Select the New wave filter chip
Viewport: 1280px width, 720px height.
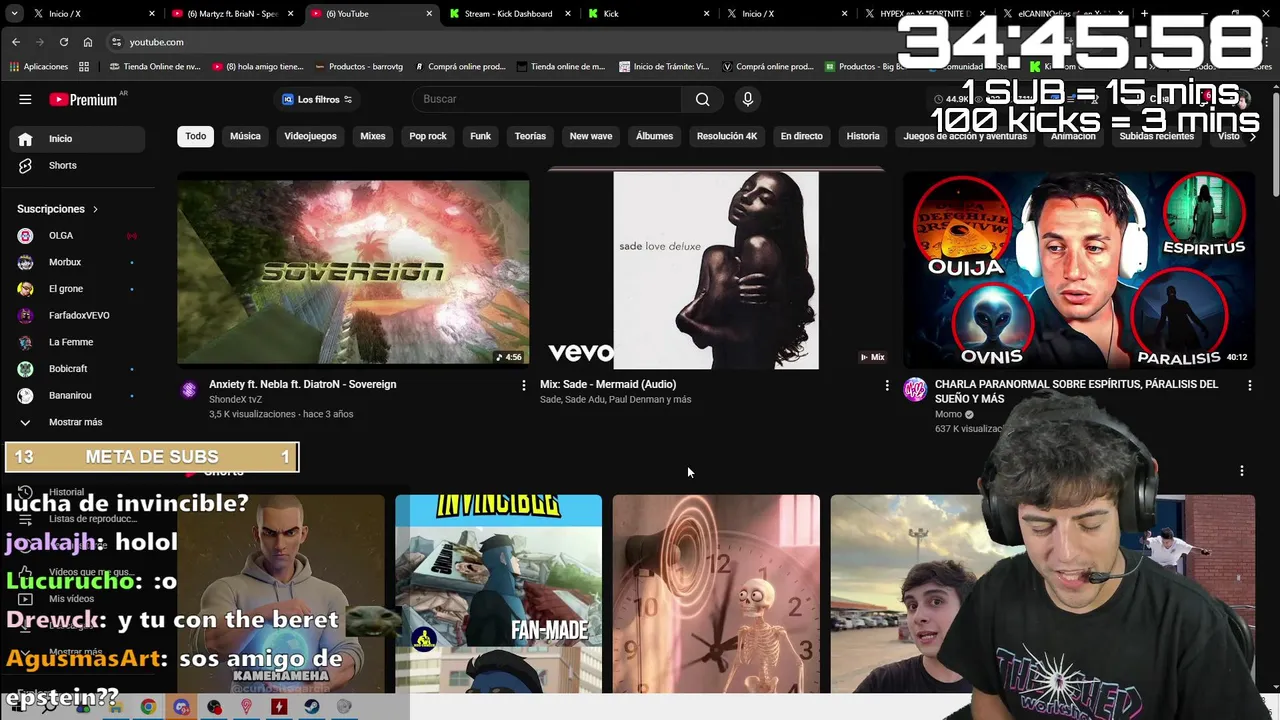(591, 136)
